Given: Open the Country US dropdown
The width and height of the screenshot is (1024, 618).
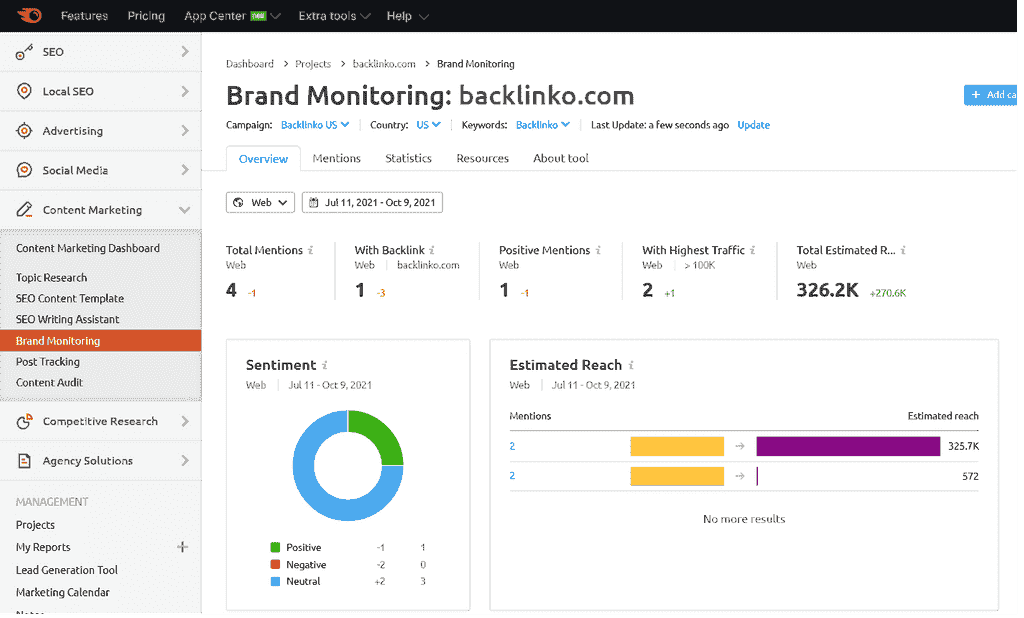Looking at the screenshot, I should click(x=428, y=125).
